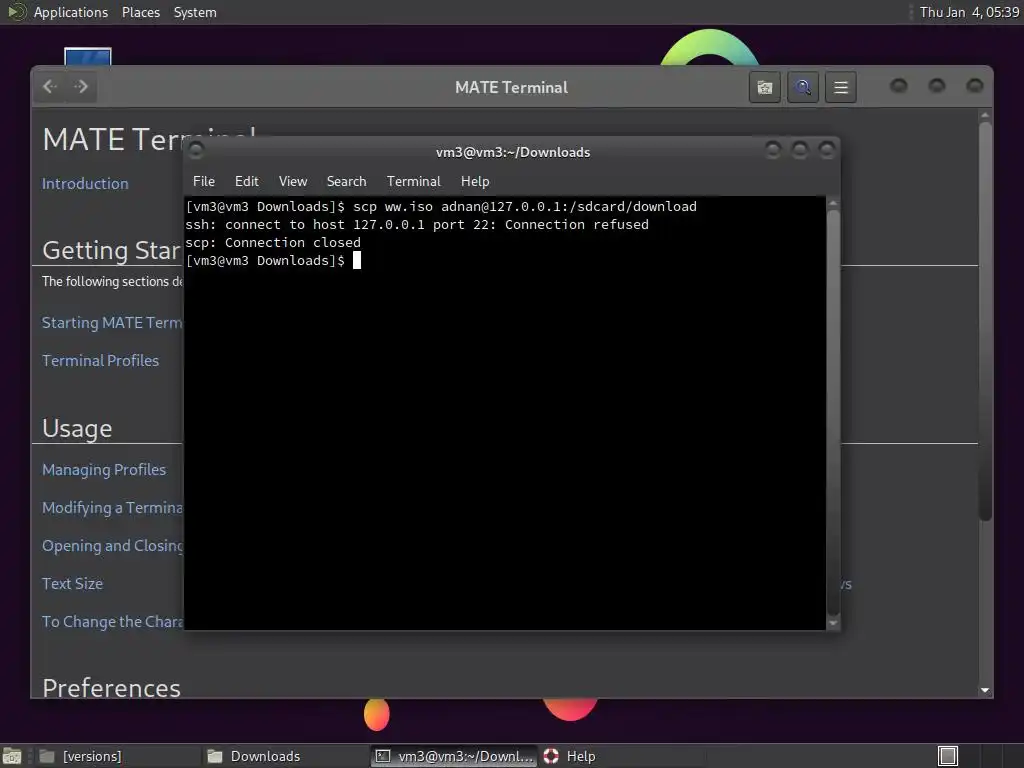This screenshot has width=1024, height=768.
Task: Click the Usage heading in help
Action: tap(77, 428)
